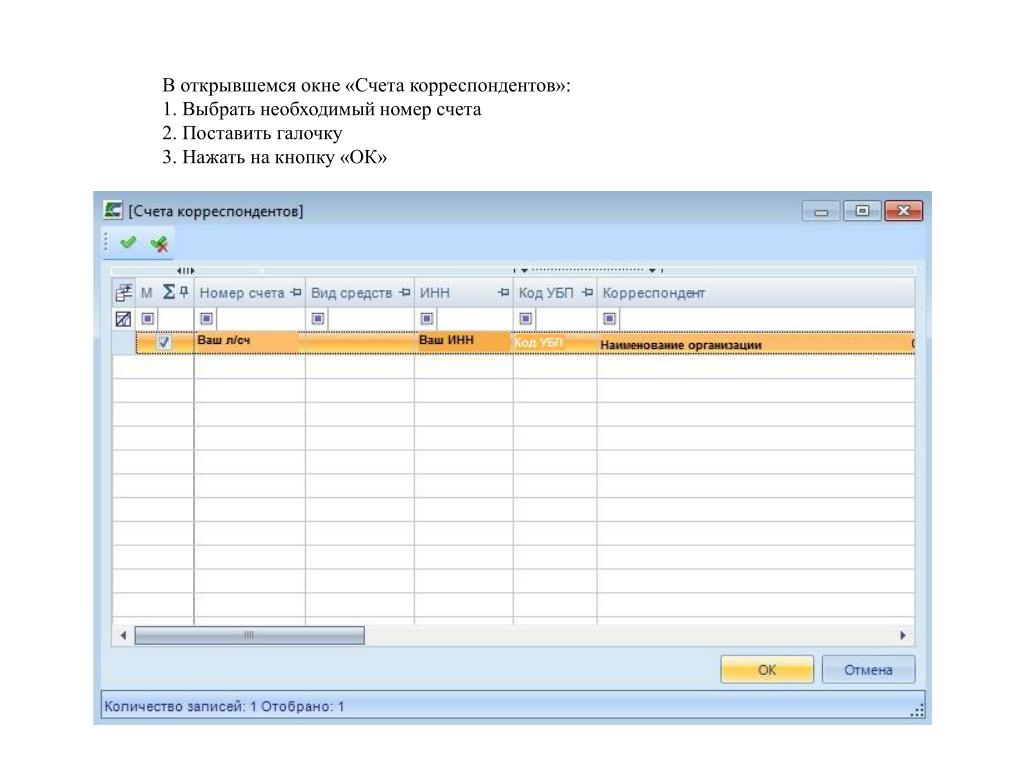Open filter condition for ИНН column
1024x768 pixels.
click(x=427, y=319)
